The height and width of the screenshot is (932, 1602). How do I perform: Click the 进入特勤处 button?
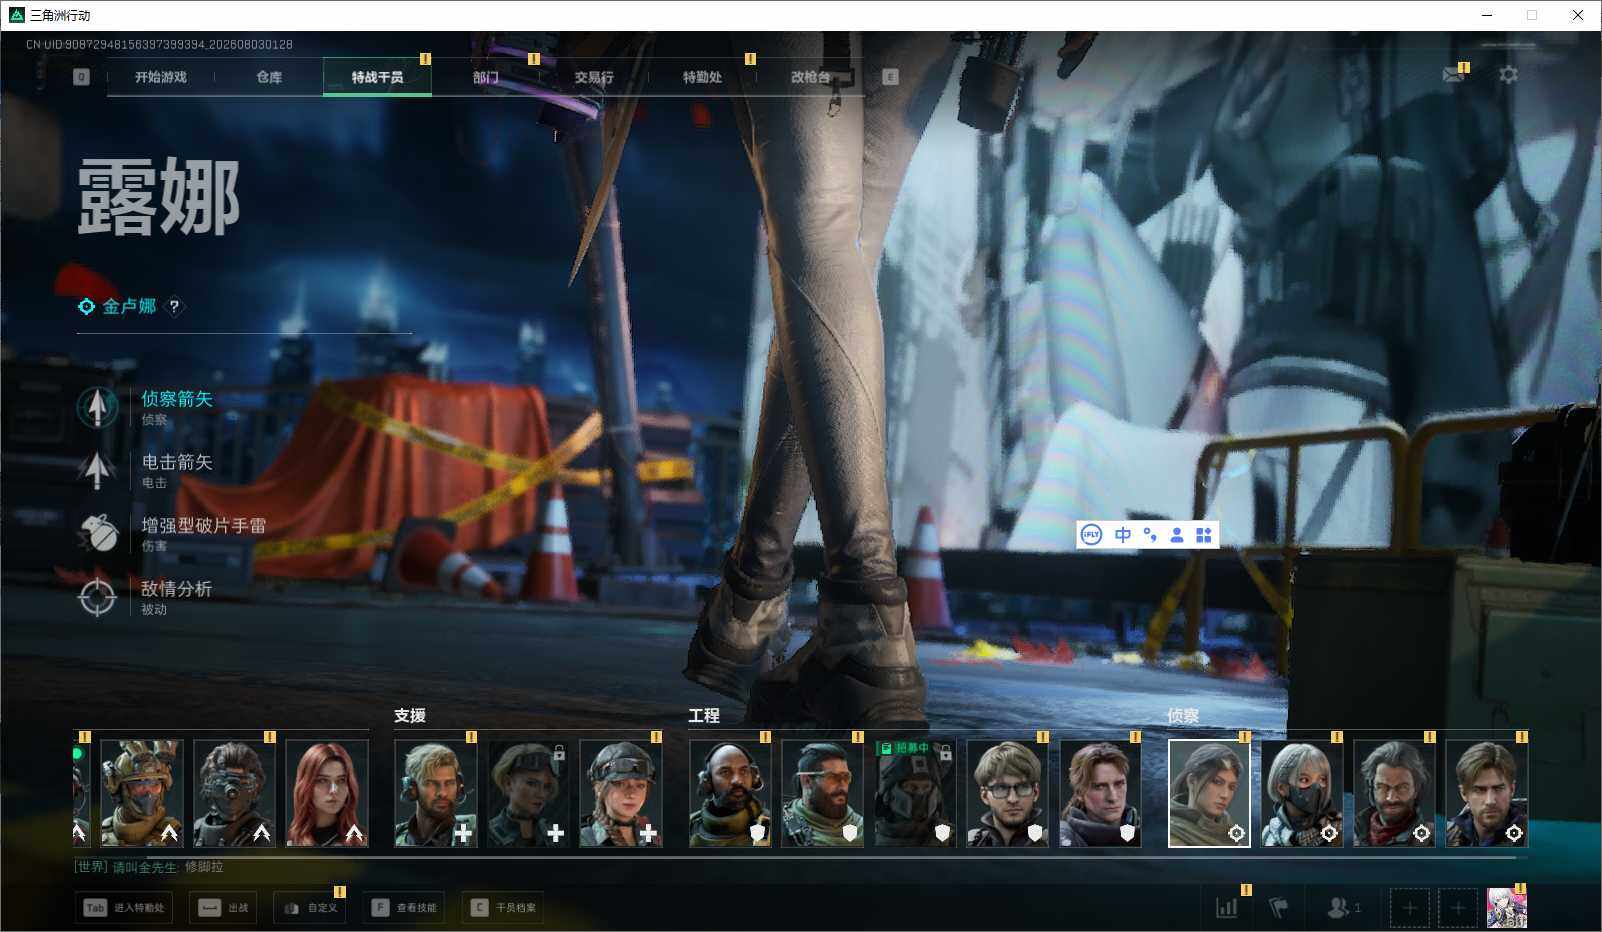point(125,908)
